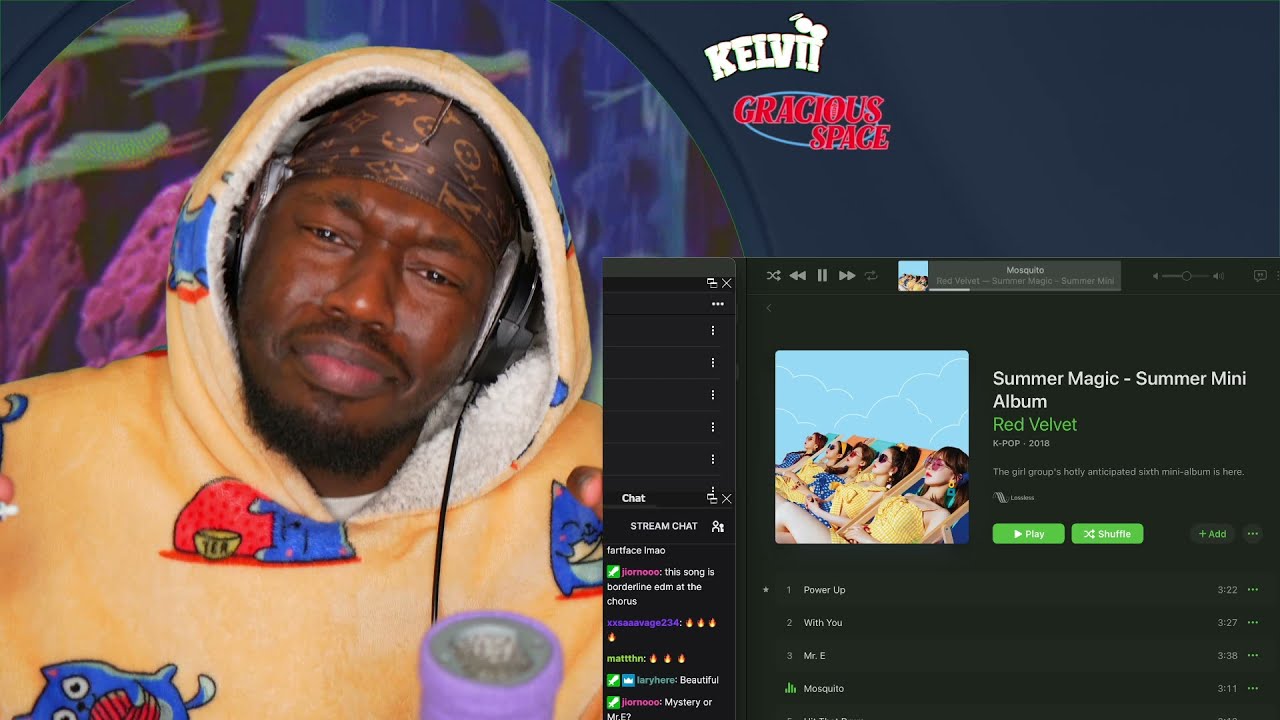Click the now-playing album thumbnail in the player bar
Image resolution: width=1280 pixels, height=720 pixels.
tap(913, 276)
